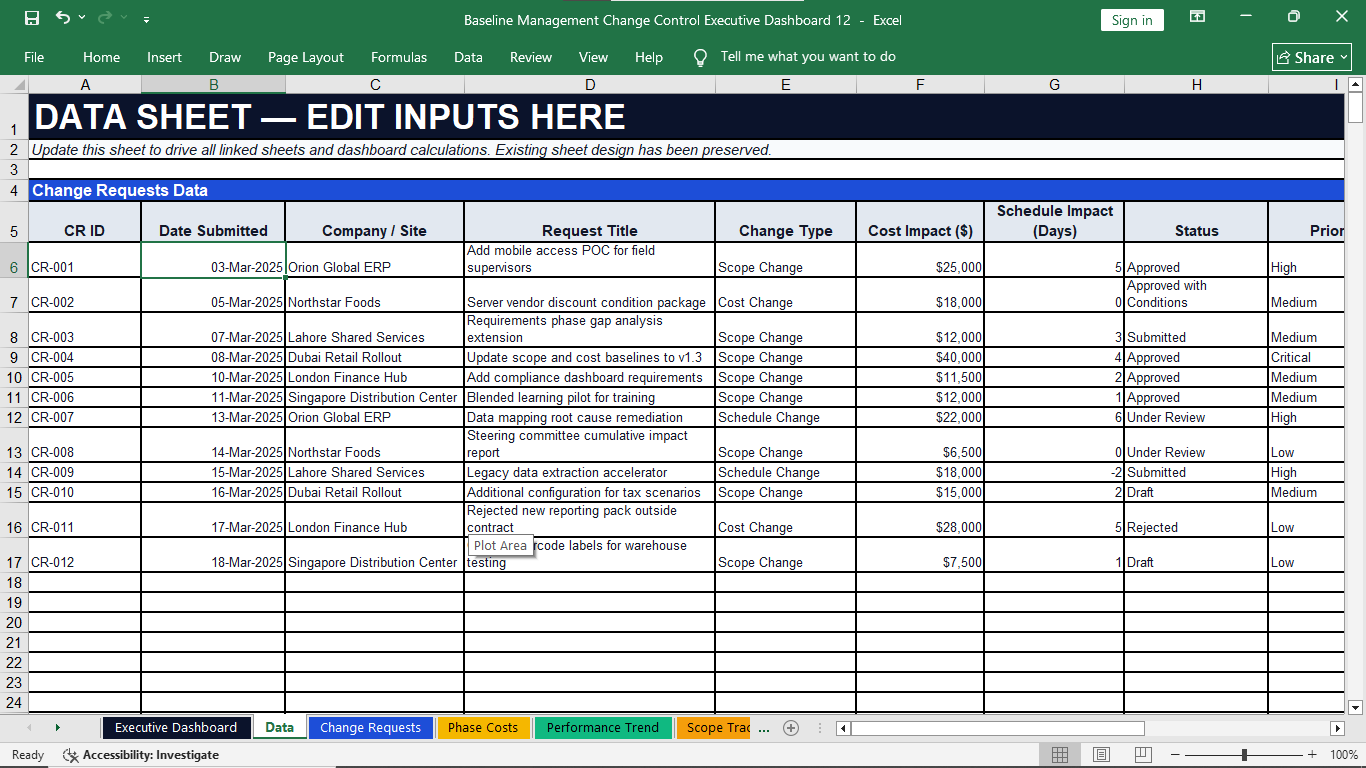This screenshot has height=768, width=1366.
Task: Switch to Page Layout view icon
Action: [1101, 755]
